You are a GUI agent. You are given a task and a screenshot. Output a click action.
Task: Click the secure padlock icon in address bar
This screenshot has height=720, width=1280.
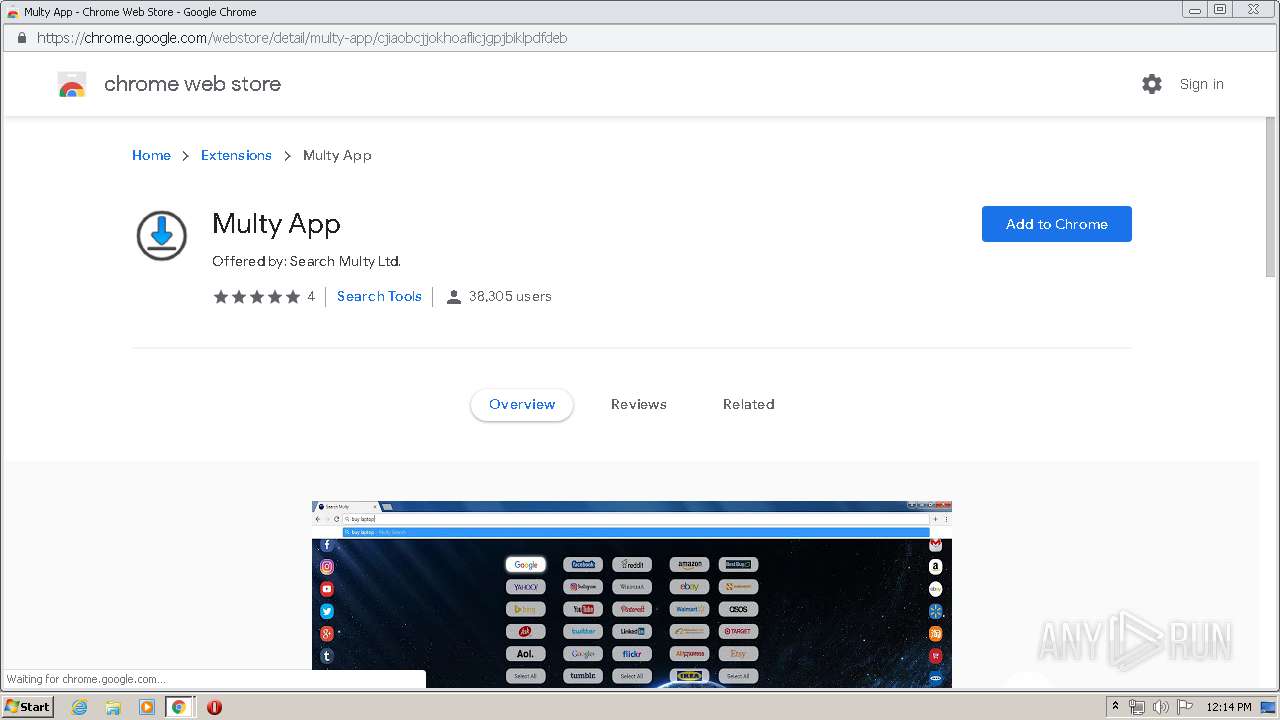(21, 38)
